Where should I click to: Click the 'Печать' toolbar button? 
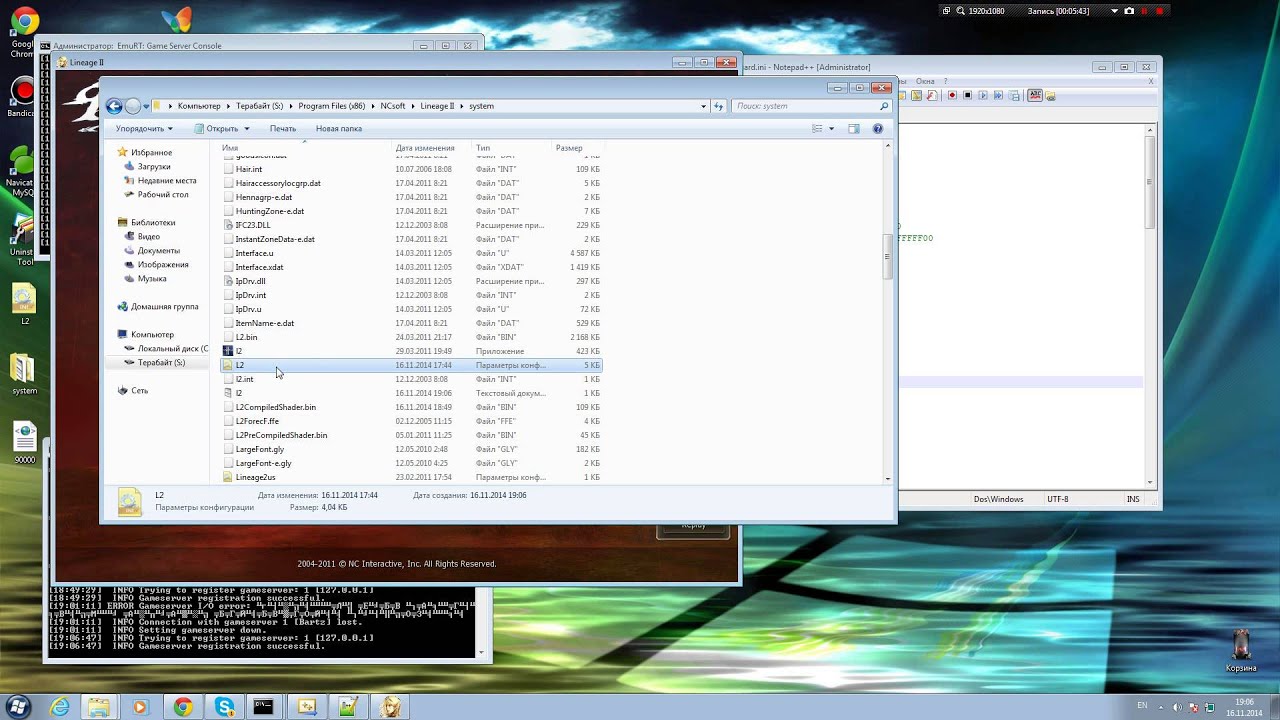[283, 129]
